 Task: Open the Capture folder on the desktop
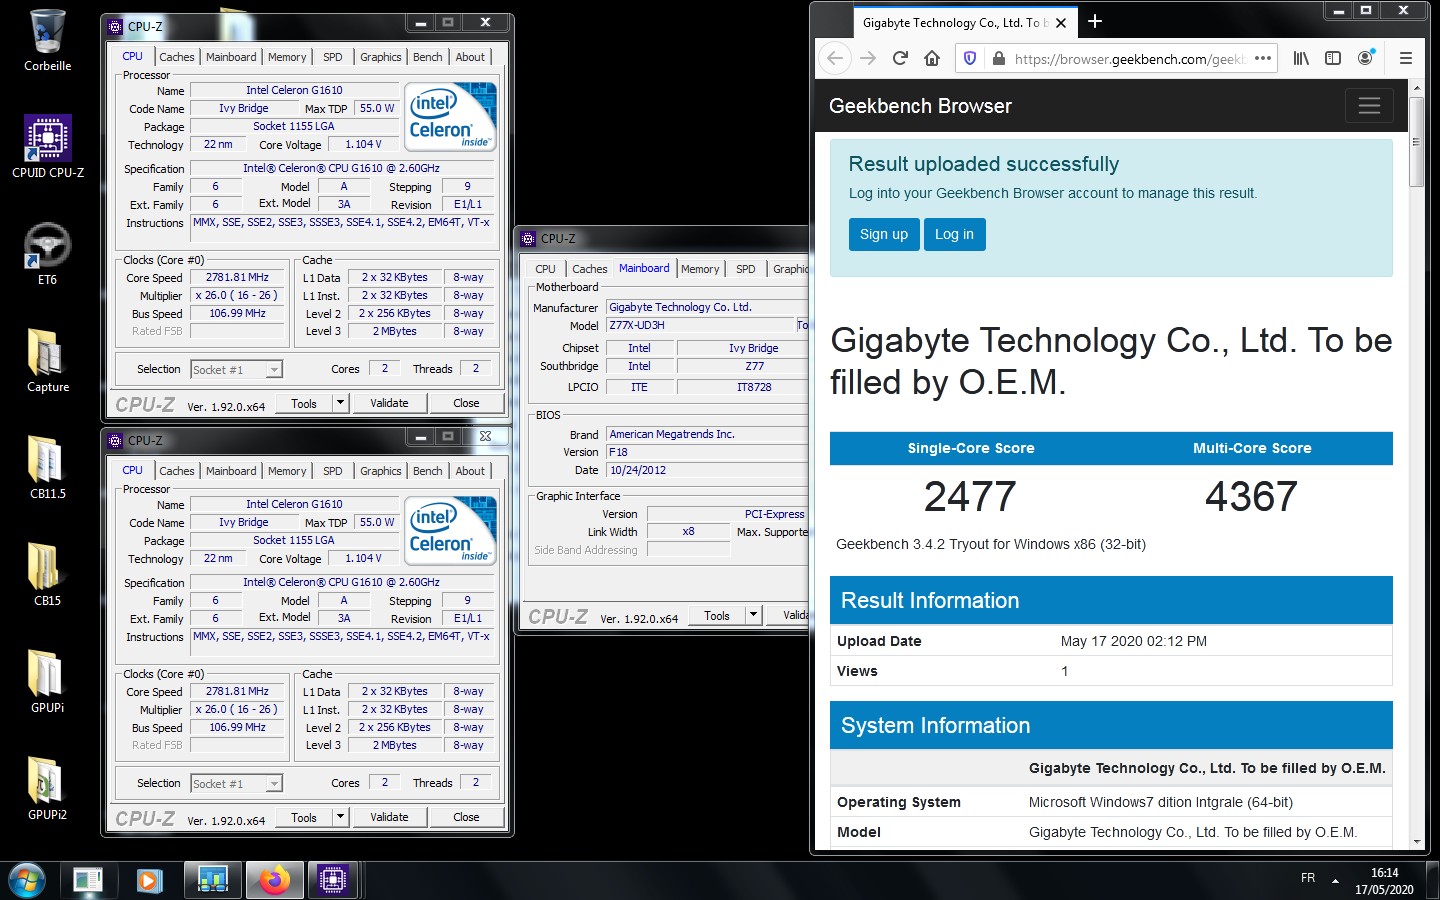[x=47, y=361]
